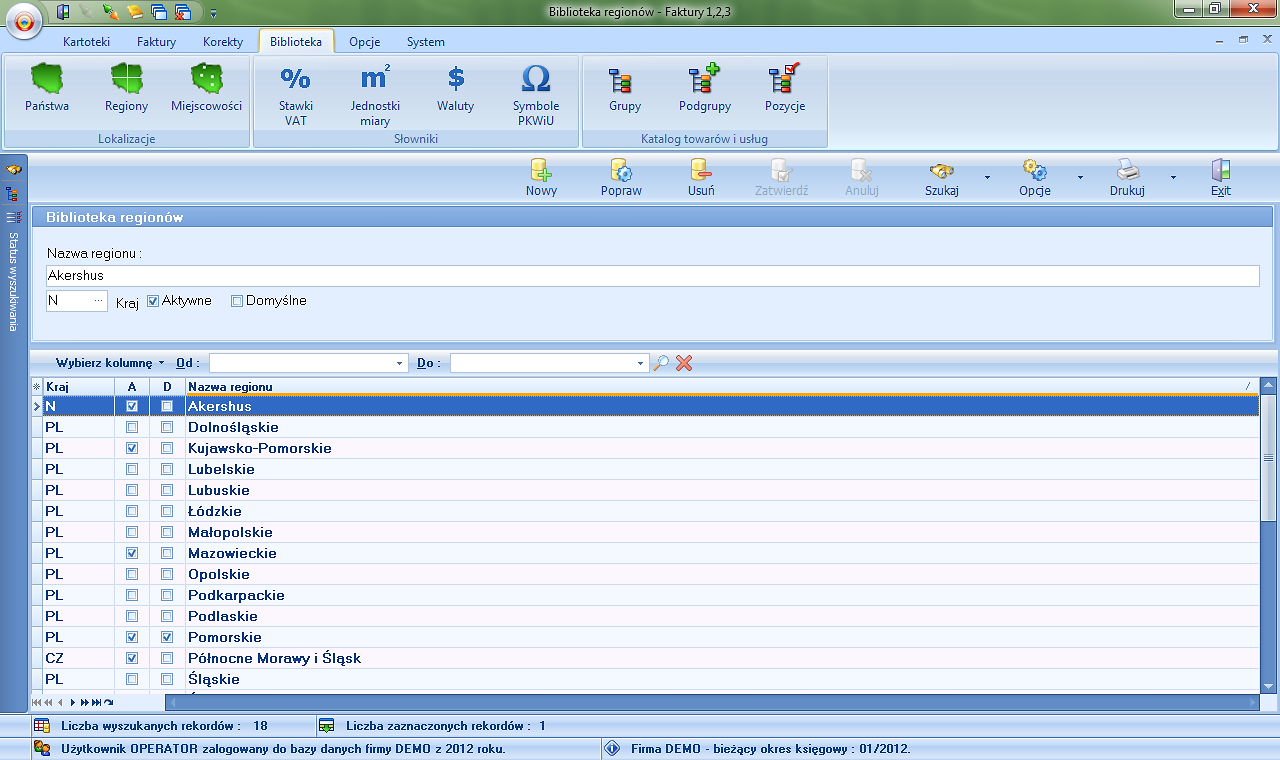The height and width of the screenshot is (760, 1280).
Task: Click in the Nazwa regionu field
Action: (x=653, y=275)
